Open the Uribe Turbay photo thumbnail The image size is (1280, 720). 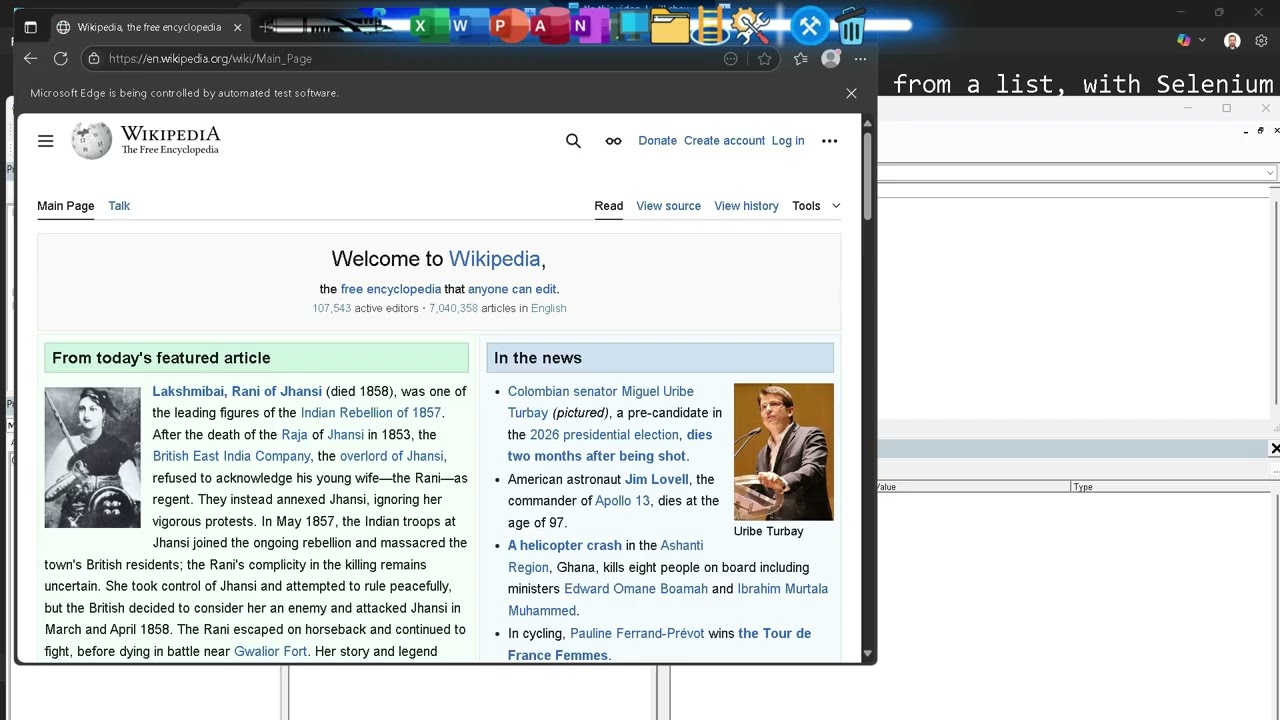783,452
